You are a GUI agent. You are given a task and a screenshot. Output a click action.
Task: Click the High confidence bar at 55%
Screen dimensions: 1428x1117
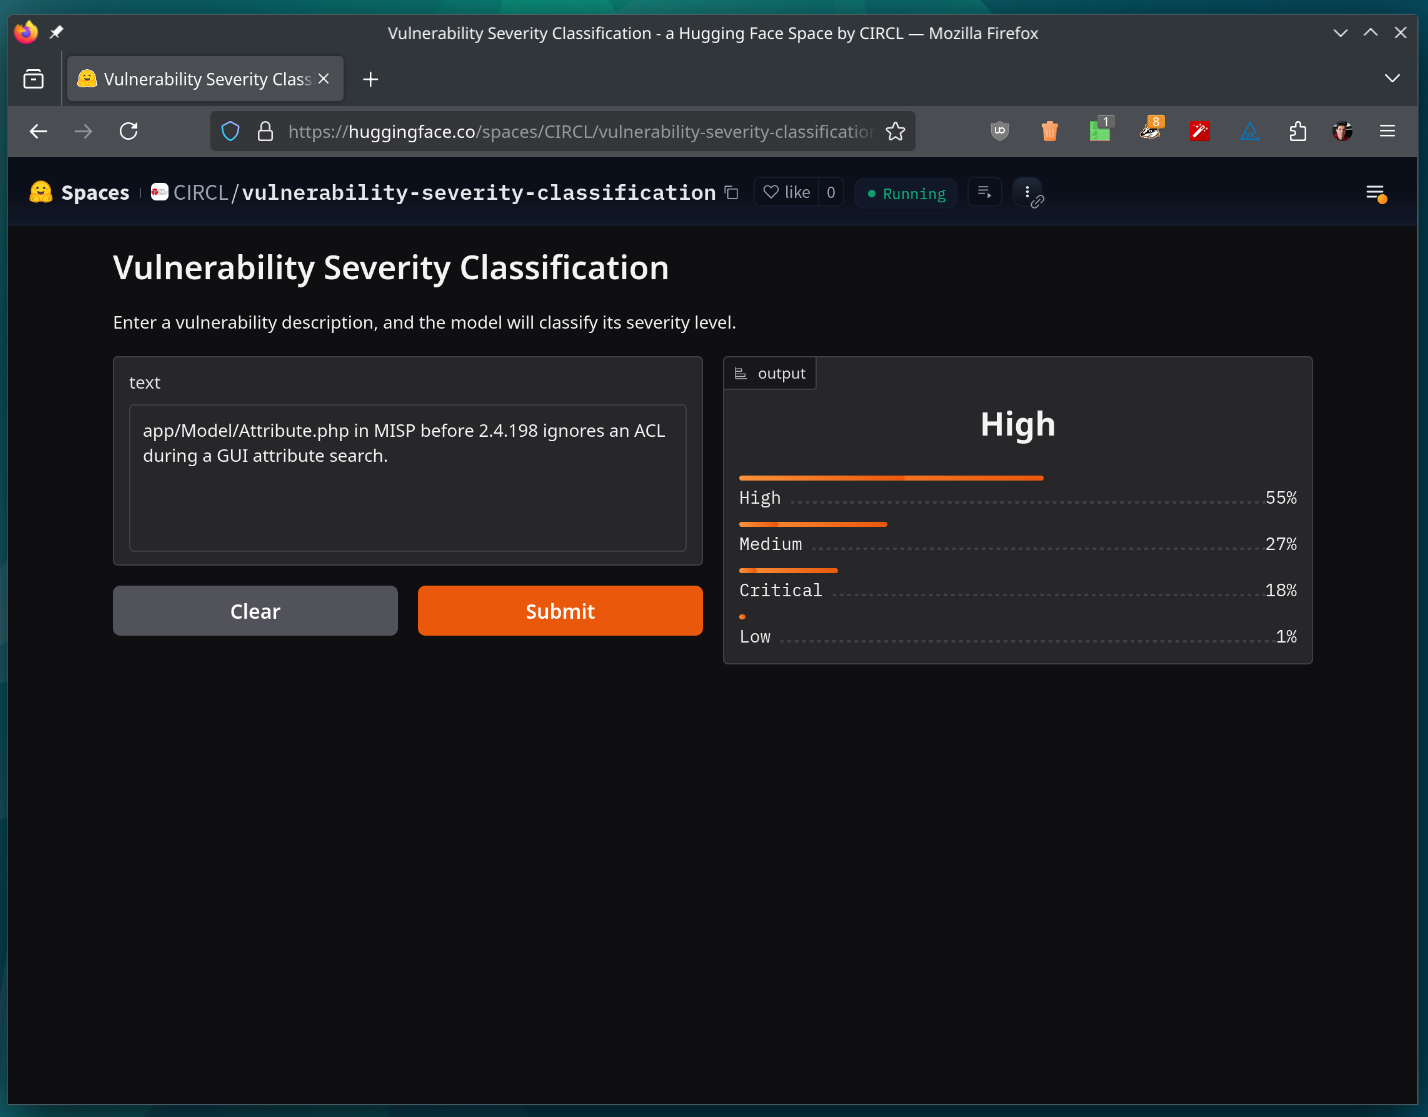(890, 478)
